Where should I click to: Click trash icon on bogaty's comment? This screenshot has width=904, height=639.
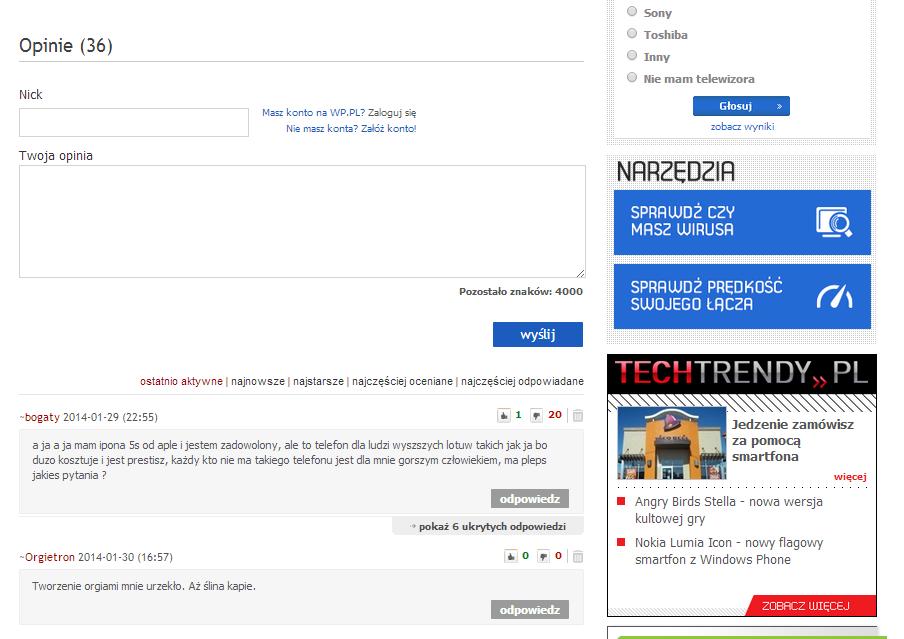[577, 416]
